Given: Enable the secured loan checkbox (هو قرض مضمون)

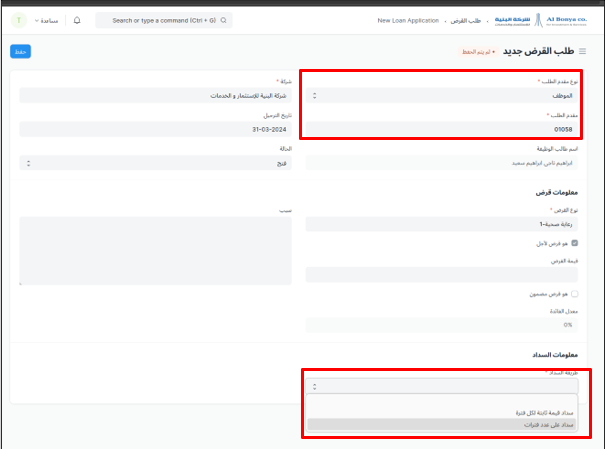Looking at the screenshot, I should click(574, 294).
